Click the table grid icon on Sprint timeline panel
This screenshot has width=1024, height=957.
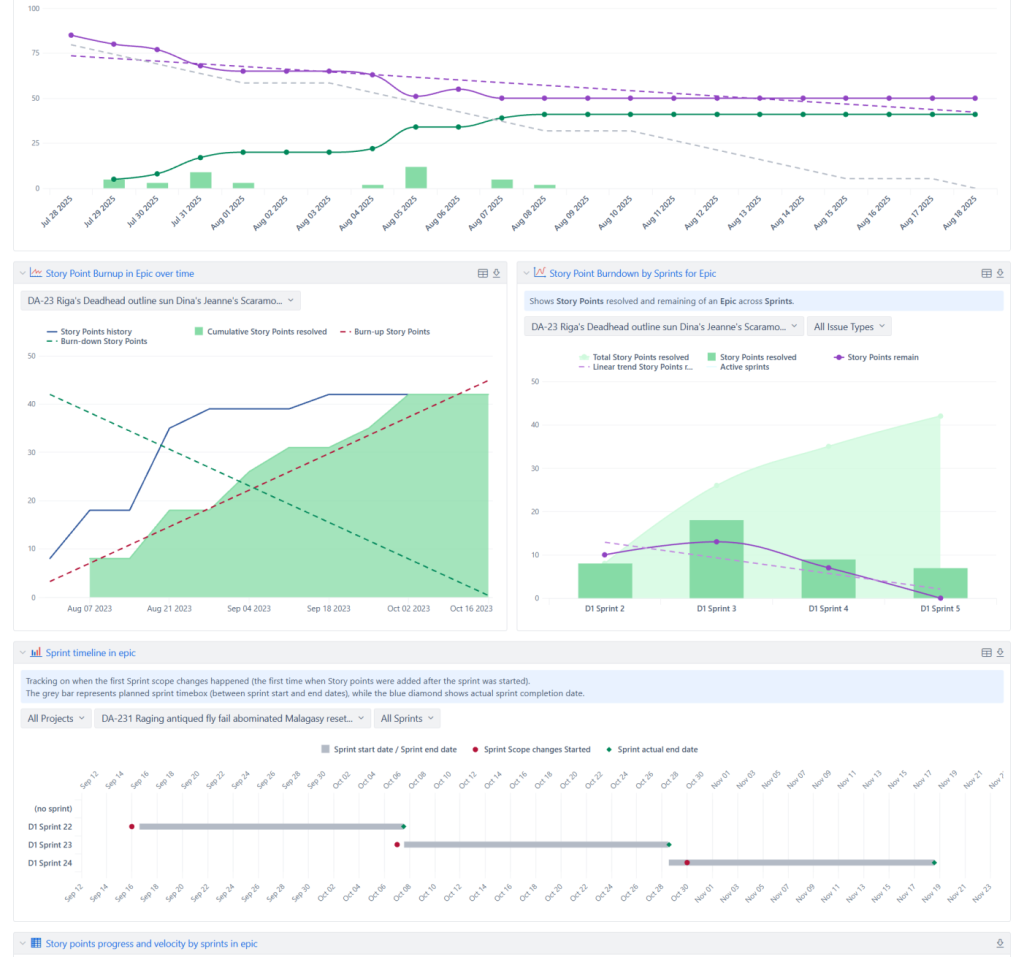pyautogui.click(x=986, y=650)
